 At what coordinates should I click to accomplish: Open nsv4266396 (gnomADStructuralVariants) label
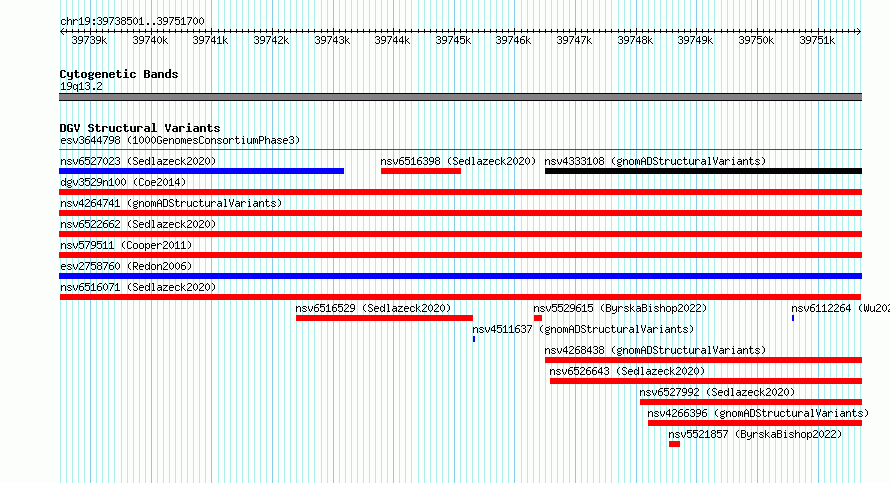[x=758, y=413]
